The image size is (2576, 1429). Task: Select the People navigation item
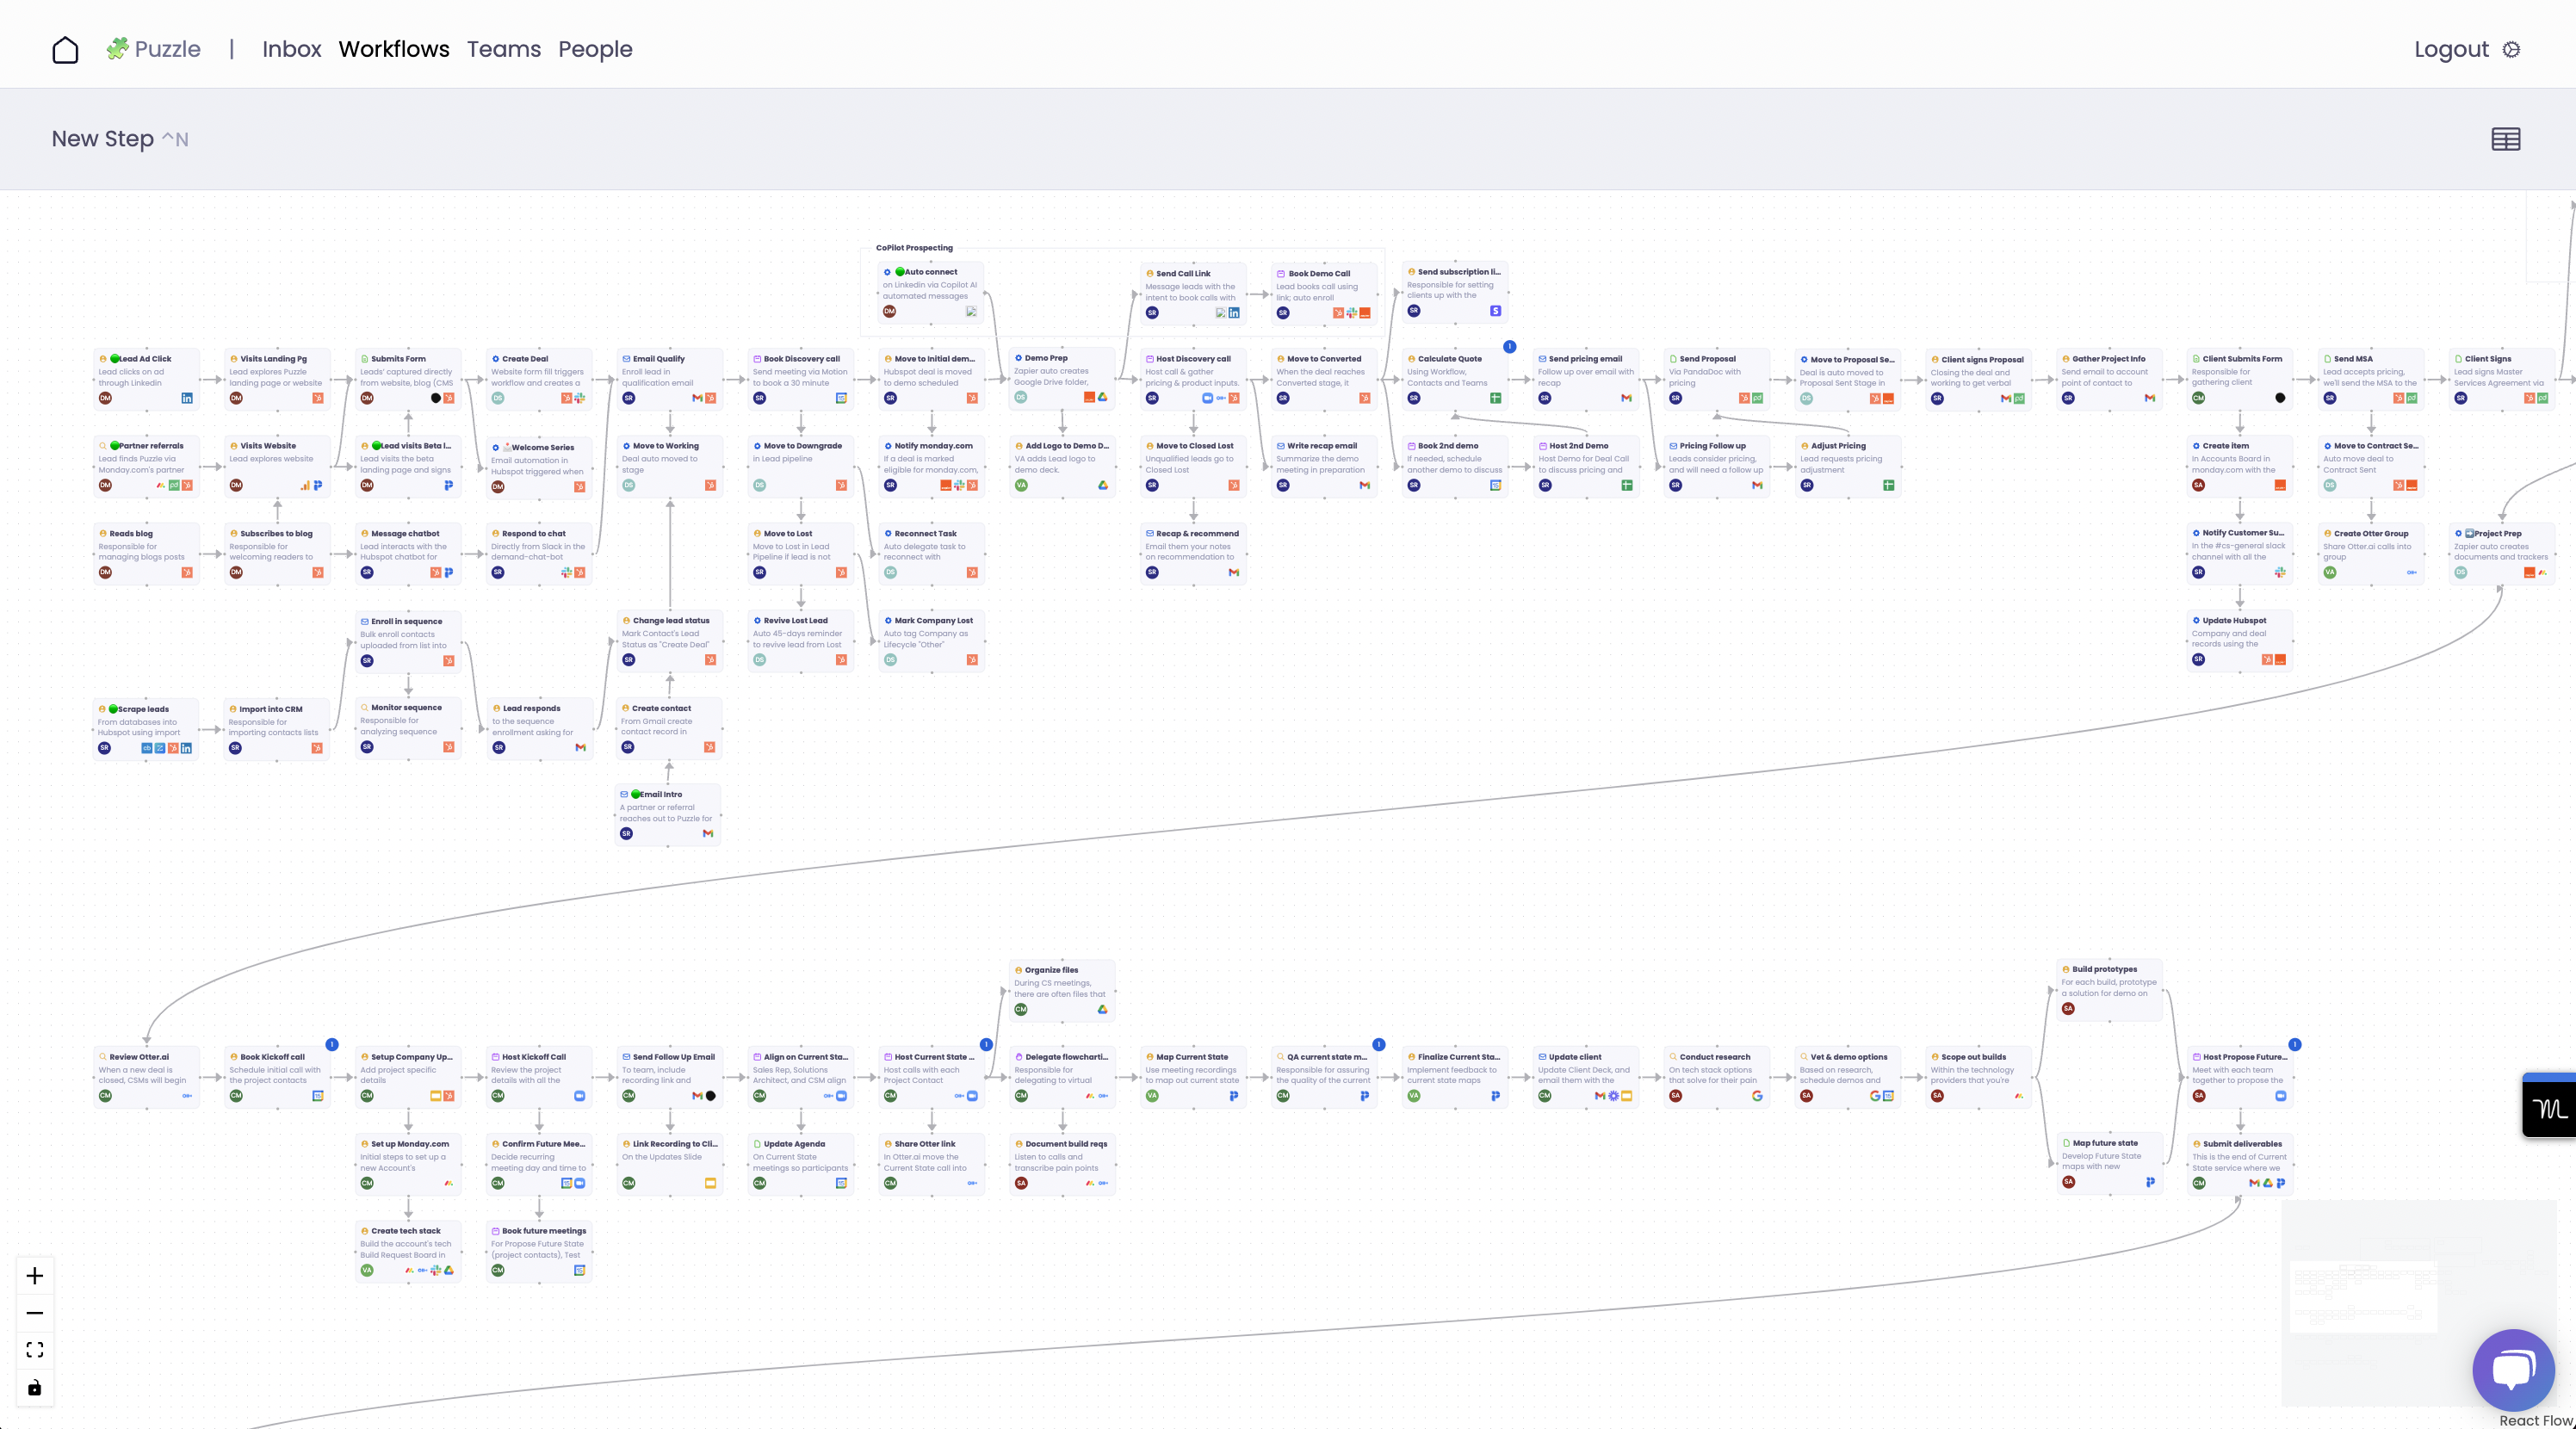click(596, 49)
